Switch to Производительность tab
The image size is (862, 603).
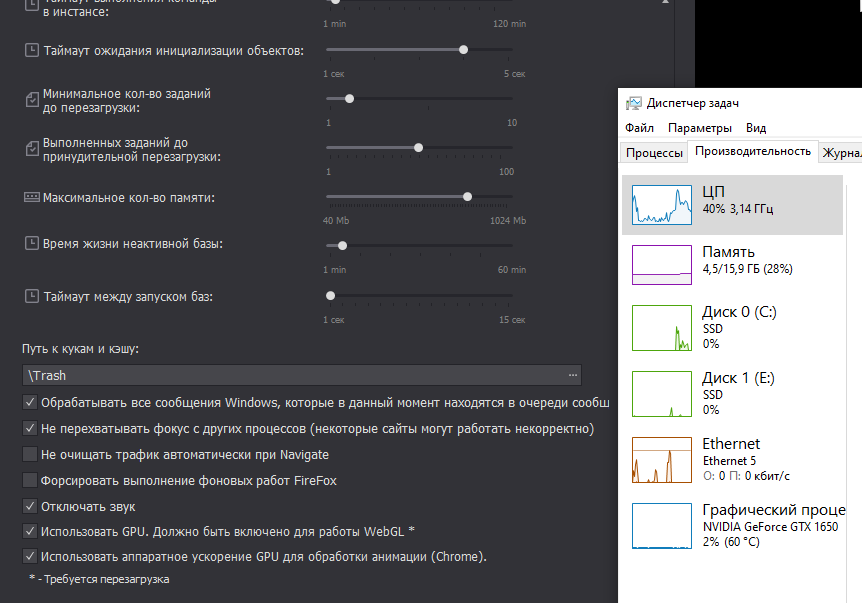(x=753, y=151)
